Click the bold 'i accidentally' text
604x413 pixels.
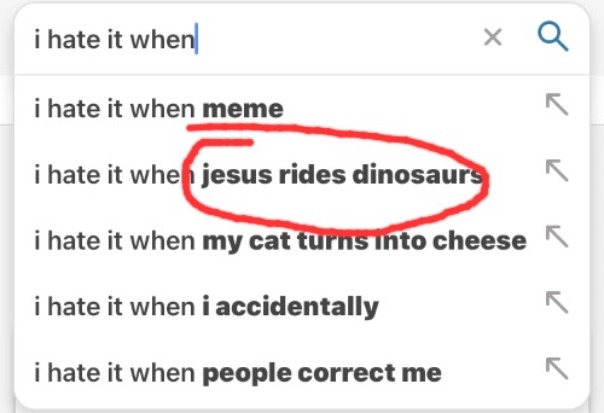click(291, 307)
